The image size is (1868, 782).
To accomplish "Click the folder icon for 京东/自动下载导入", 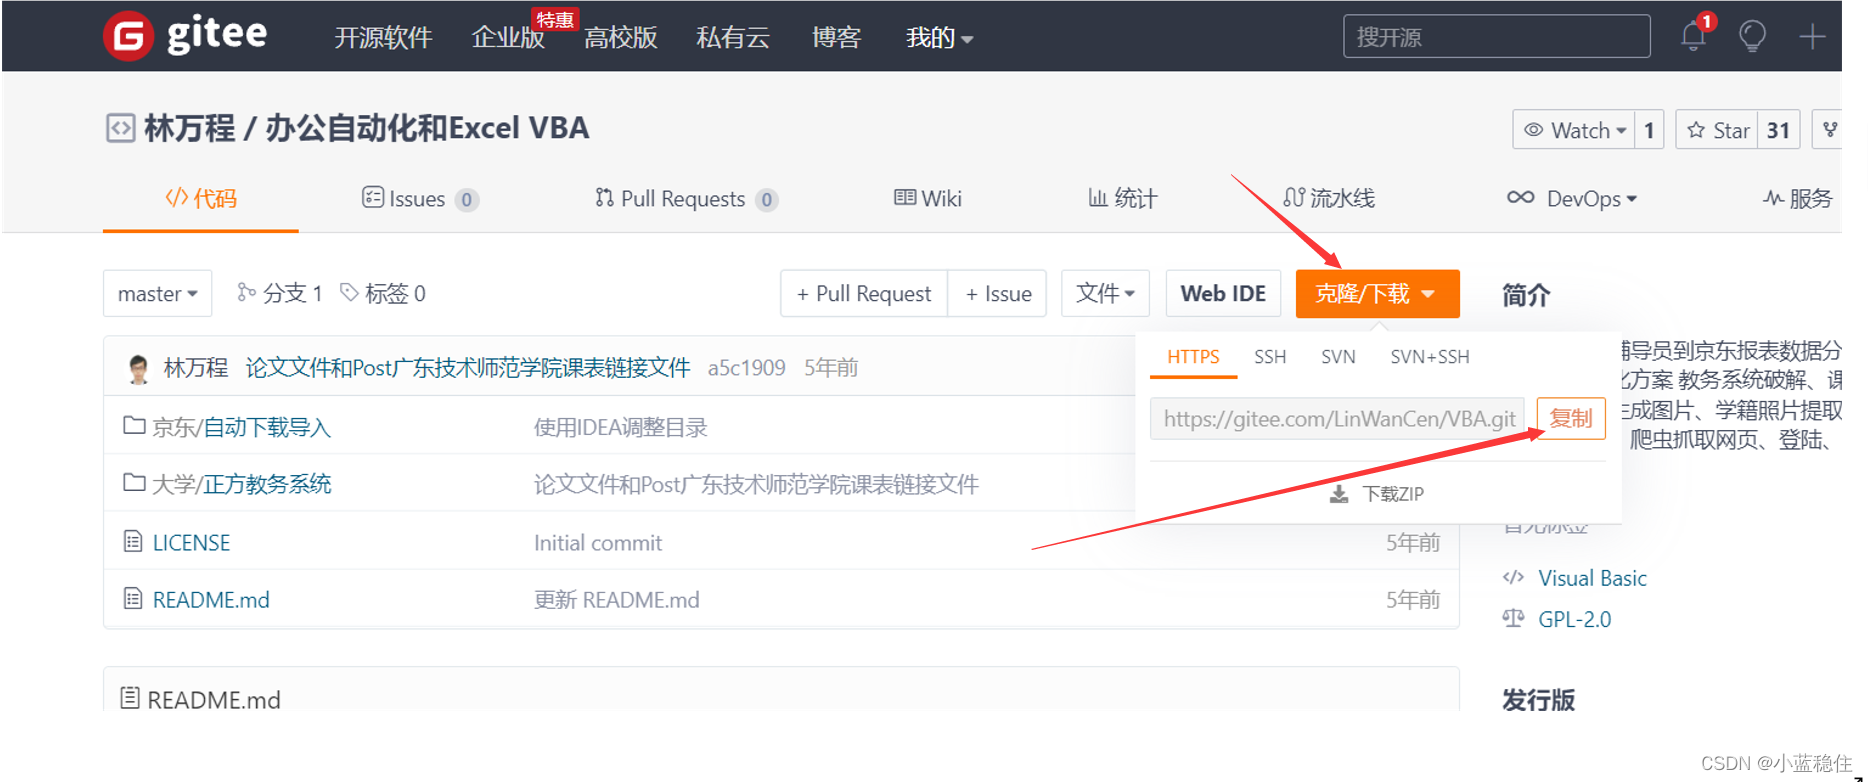I will [x=134, y=425].
